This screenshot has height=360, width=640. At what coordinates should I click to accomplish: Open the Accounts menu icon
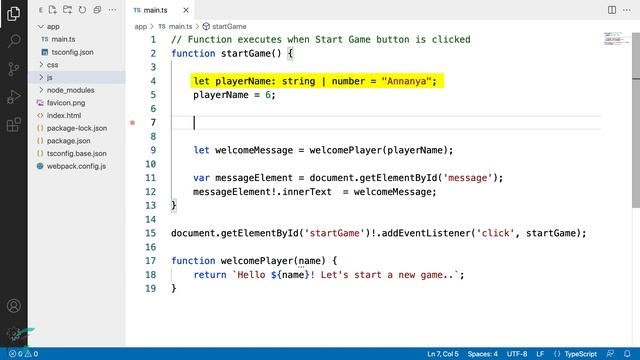click(x=13, y=306)
